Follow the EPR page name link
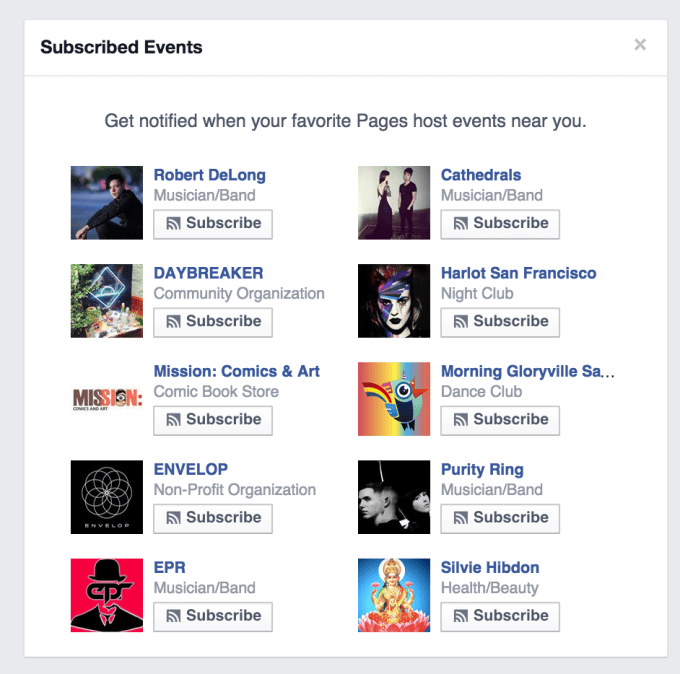 [x=170, y=567]
